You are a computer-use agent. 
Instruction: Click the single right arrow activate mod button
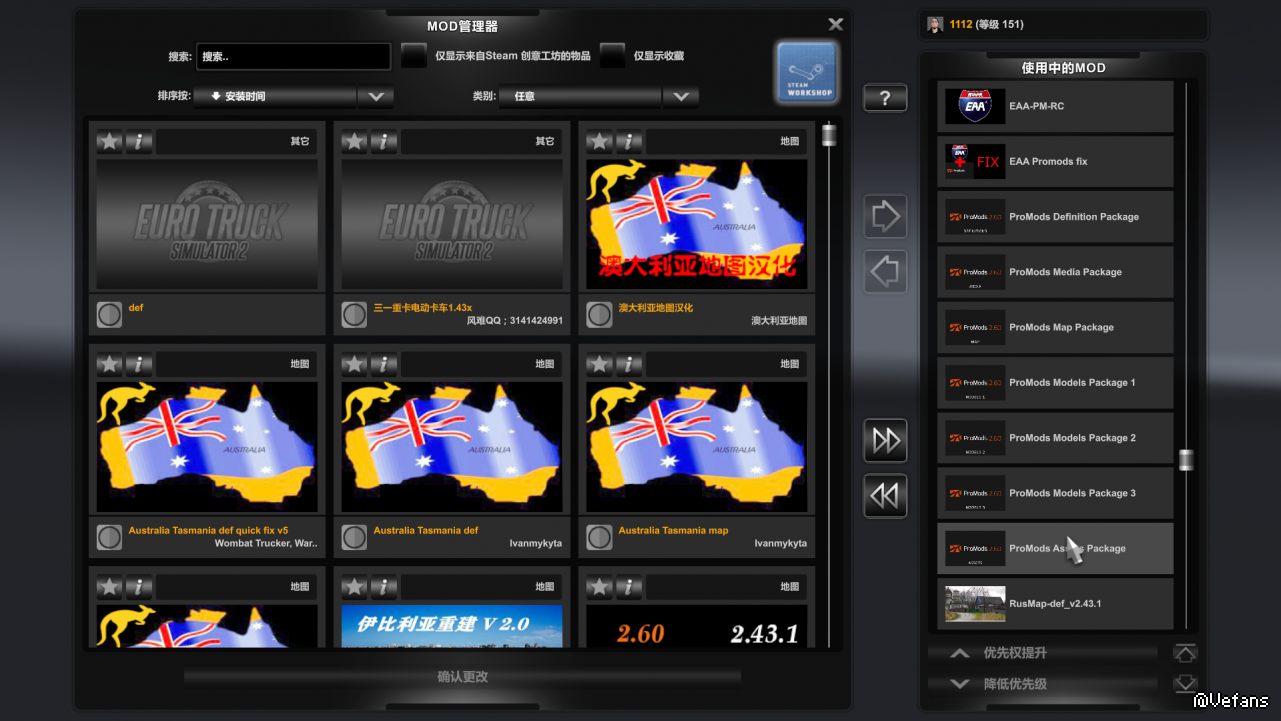(x=885, y=216)
